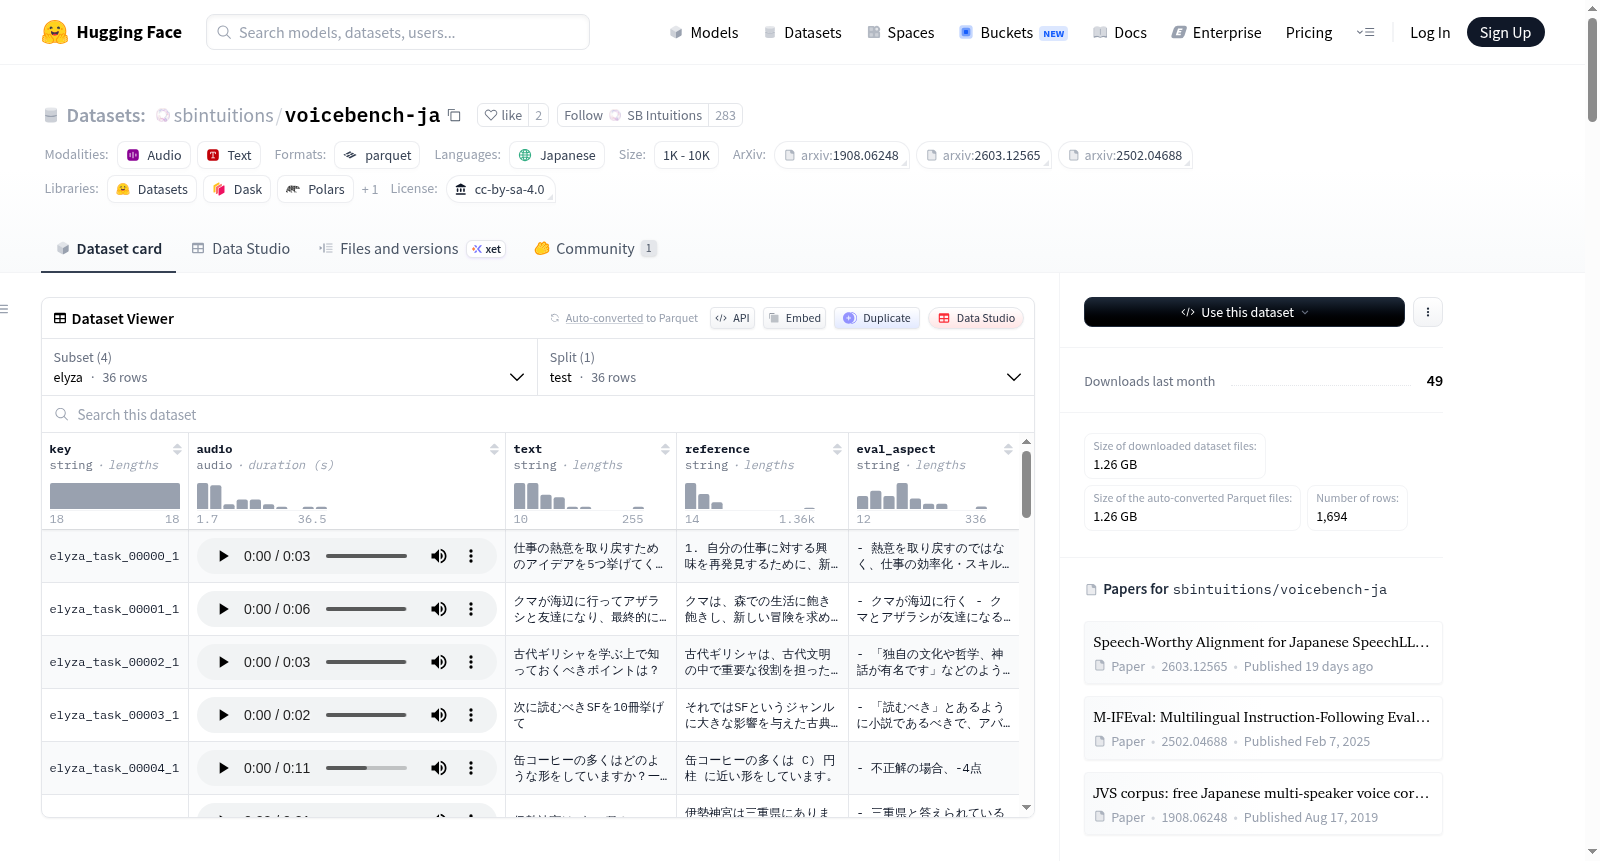Sort by the text column
This screenshot has width=1600, height=861.
point(665,449)
